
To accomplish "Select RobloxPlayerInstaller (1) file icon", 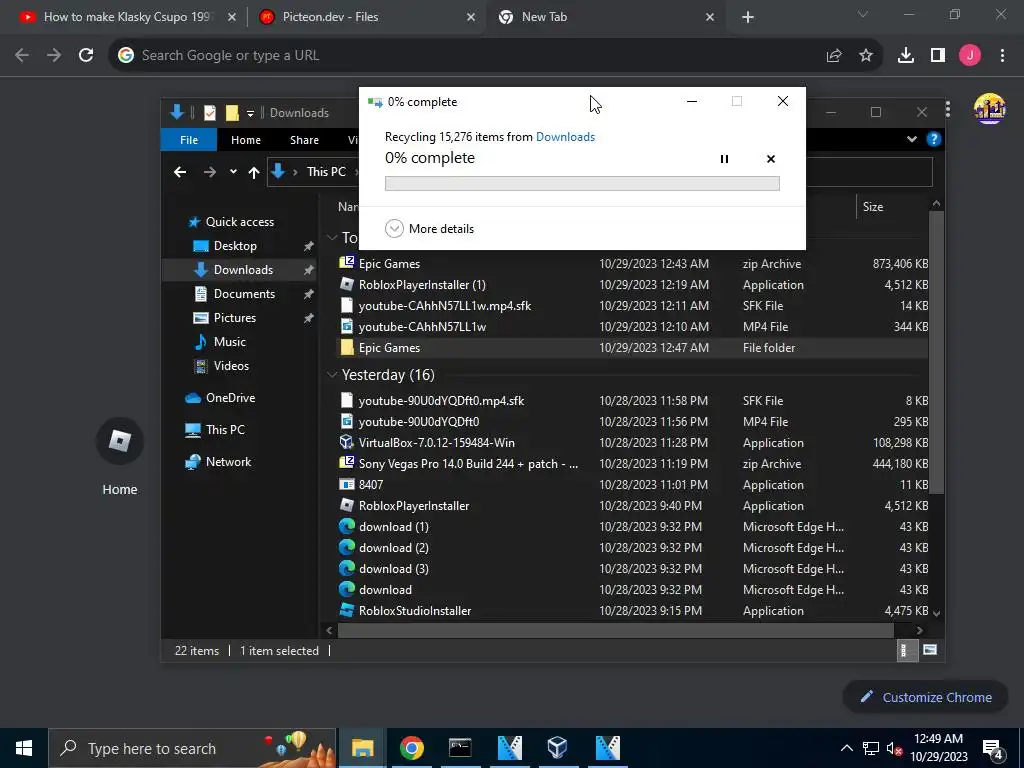I will 347,284.
